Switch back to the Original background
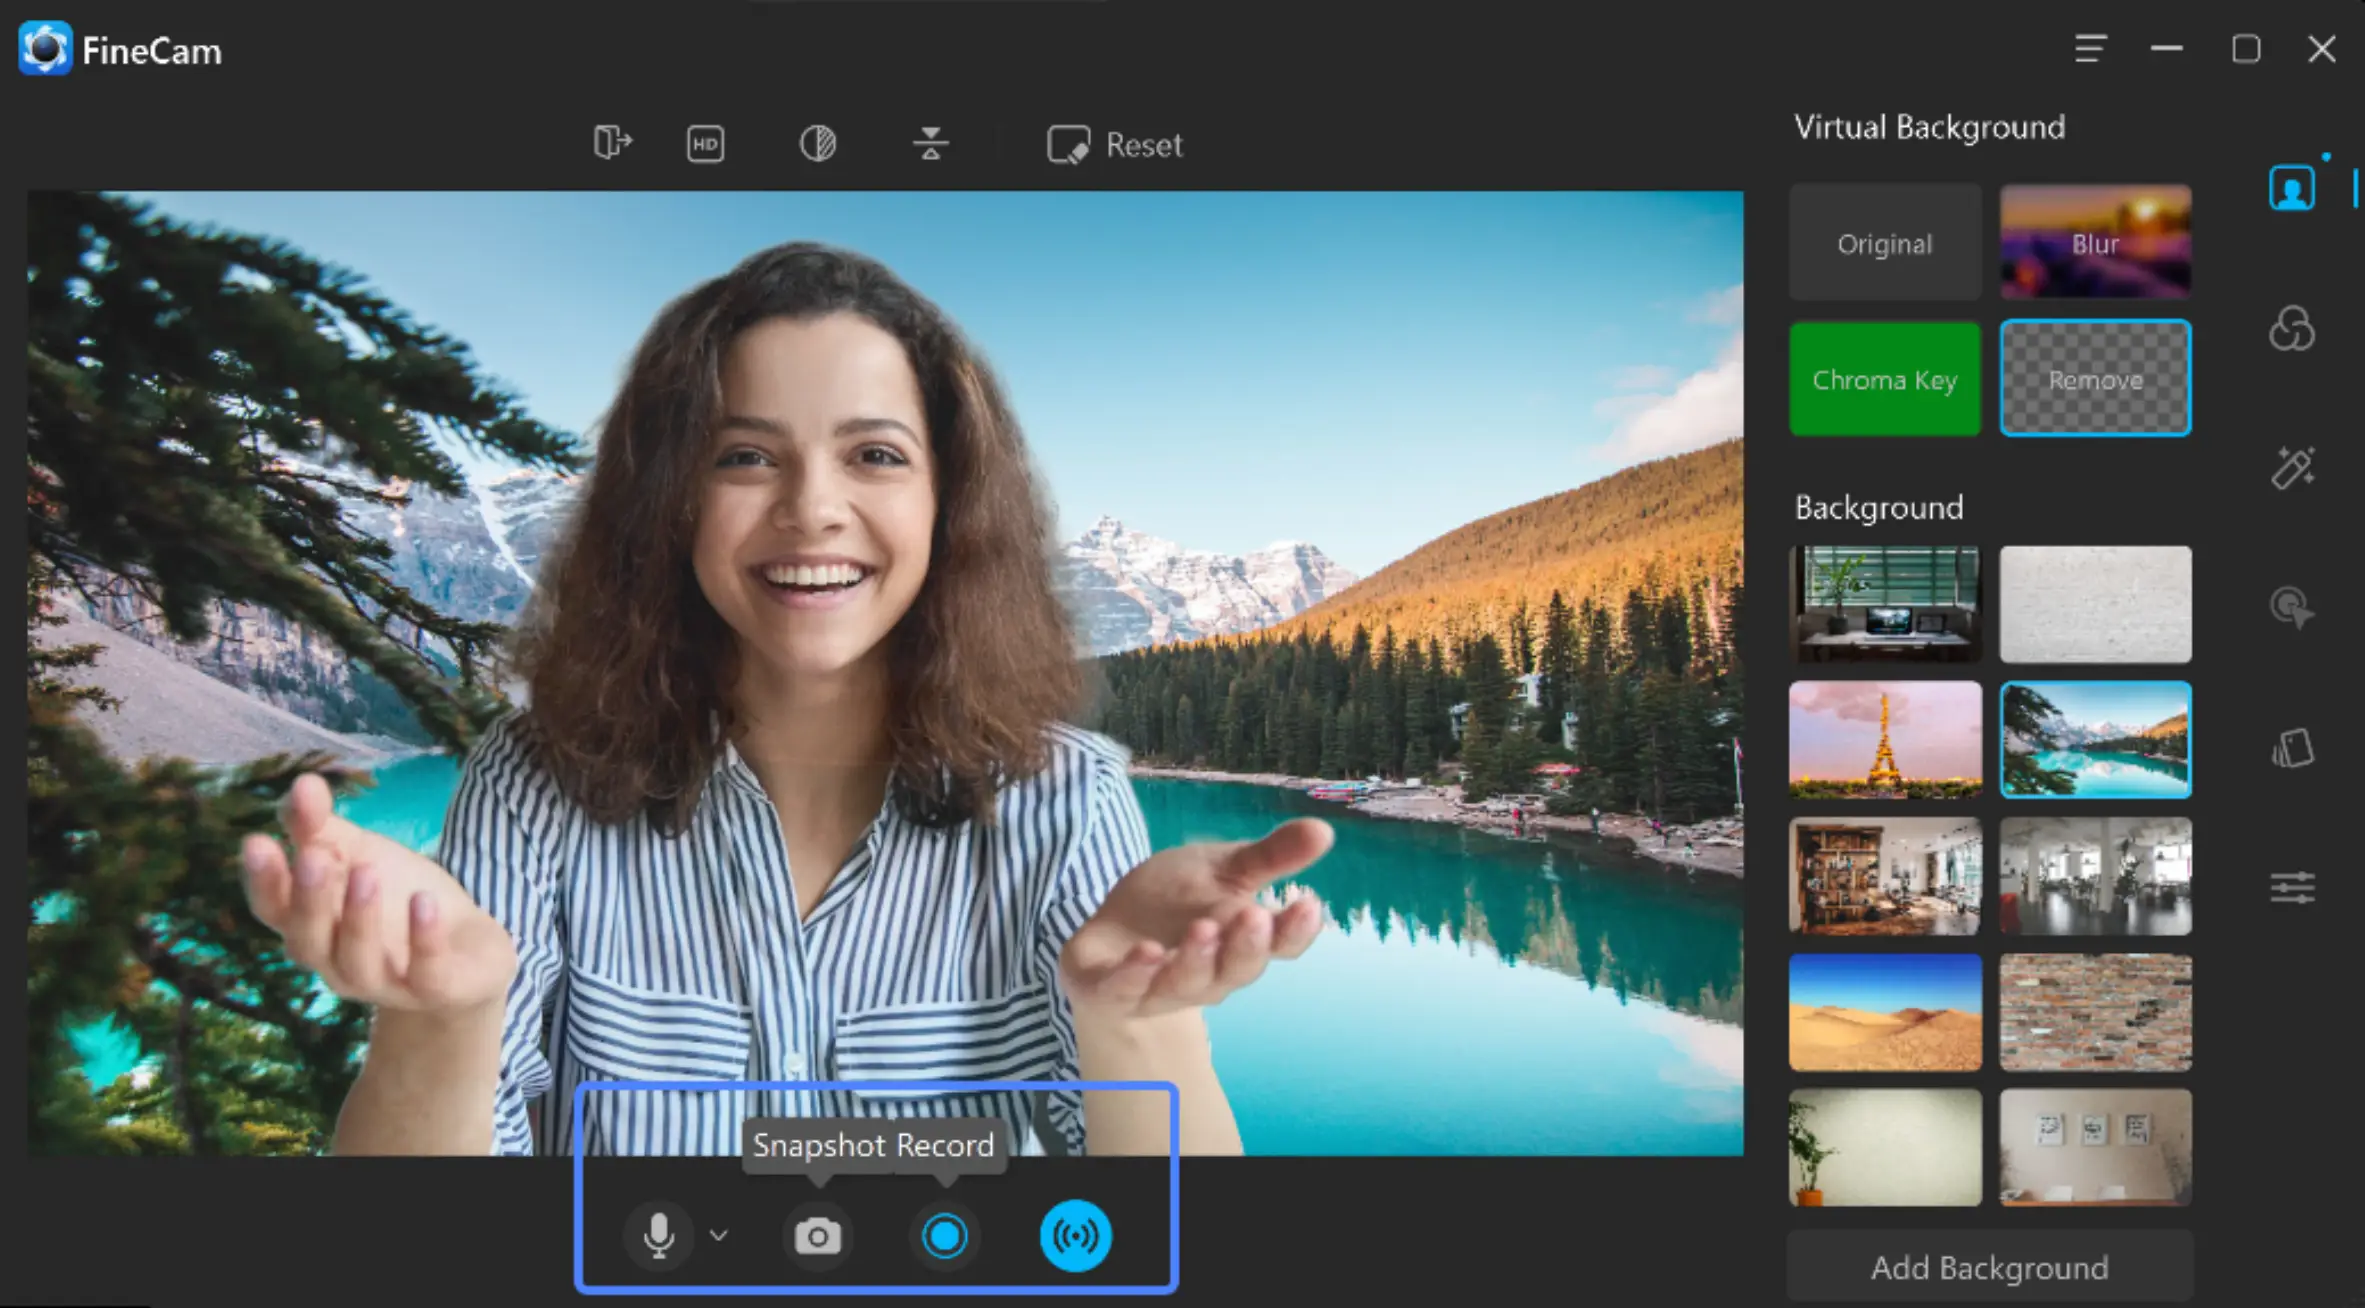This screenshot has width=2365, height=1308. pos(1884,242)
